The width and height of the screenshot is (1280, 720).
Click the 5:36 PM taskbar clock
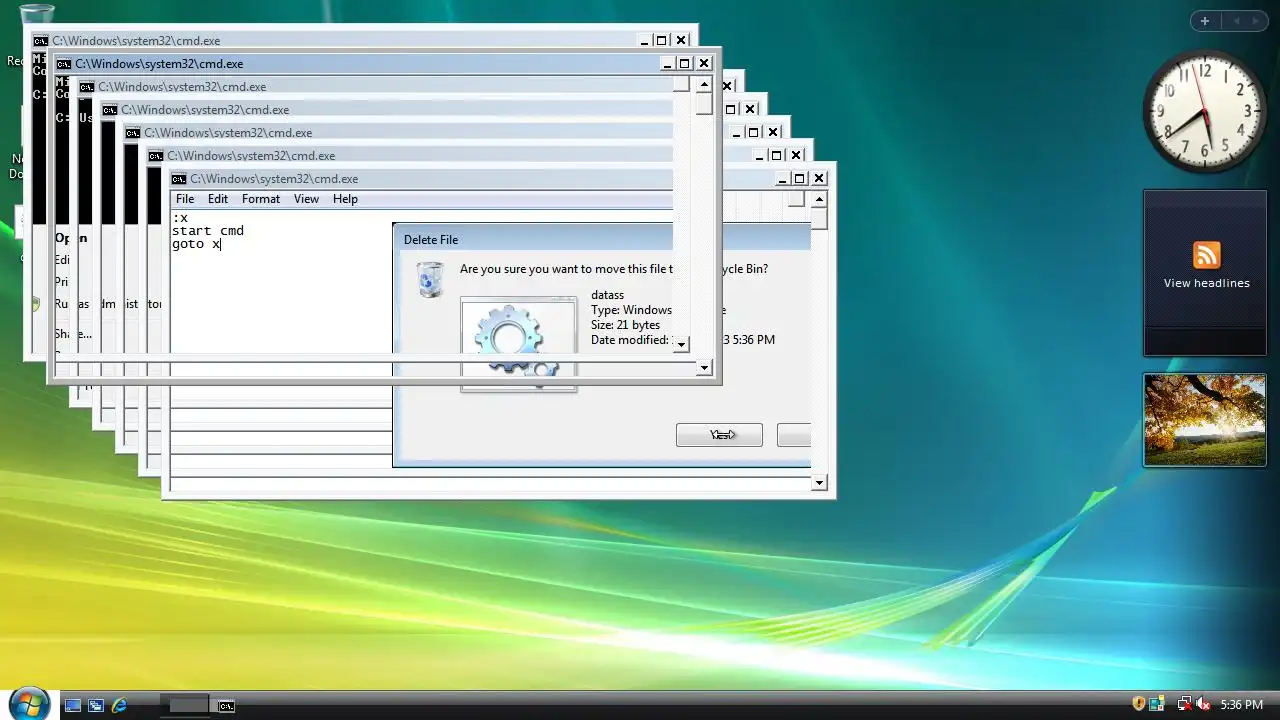tap(1242, 705)
